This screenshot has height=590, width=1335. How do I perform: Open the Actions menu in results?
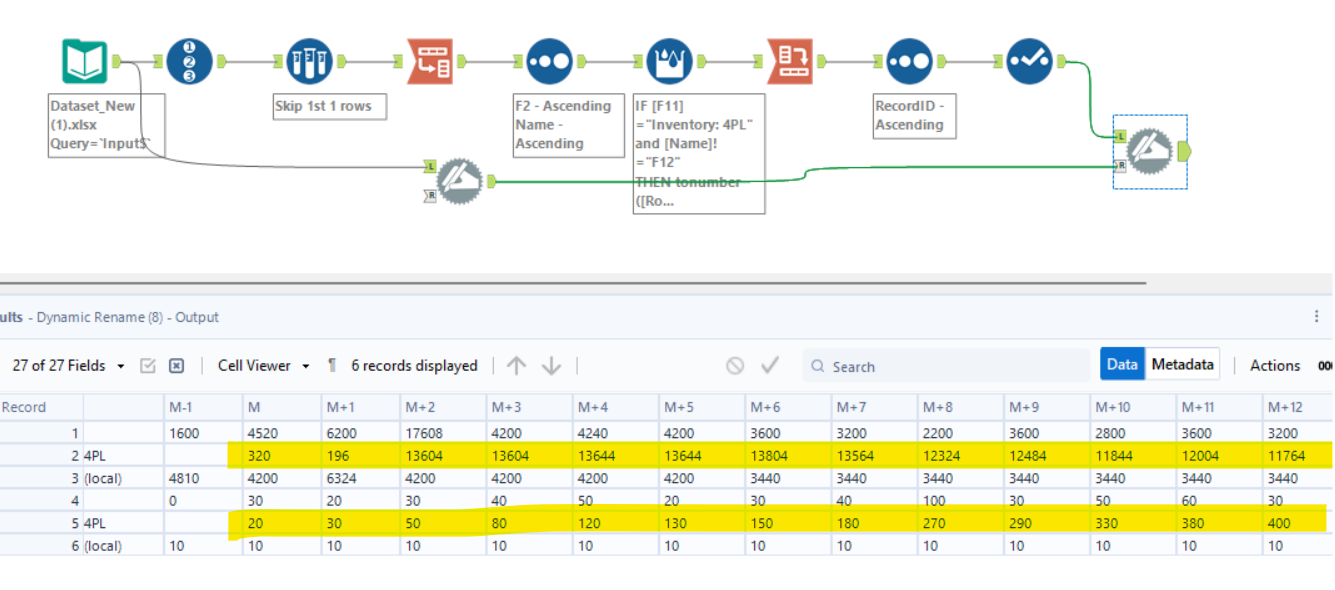[1275, 366]
